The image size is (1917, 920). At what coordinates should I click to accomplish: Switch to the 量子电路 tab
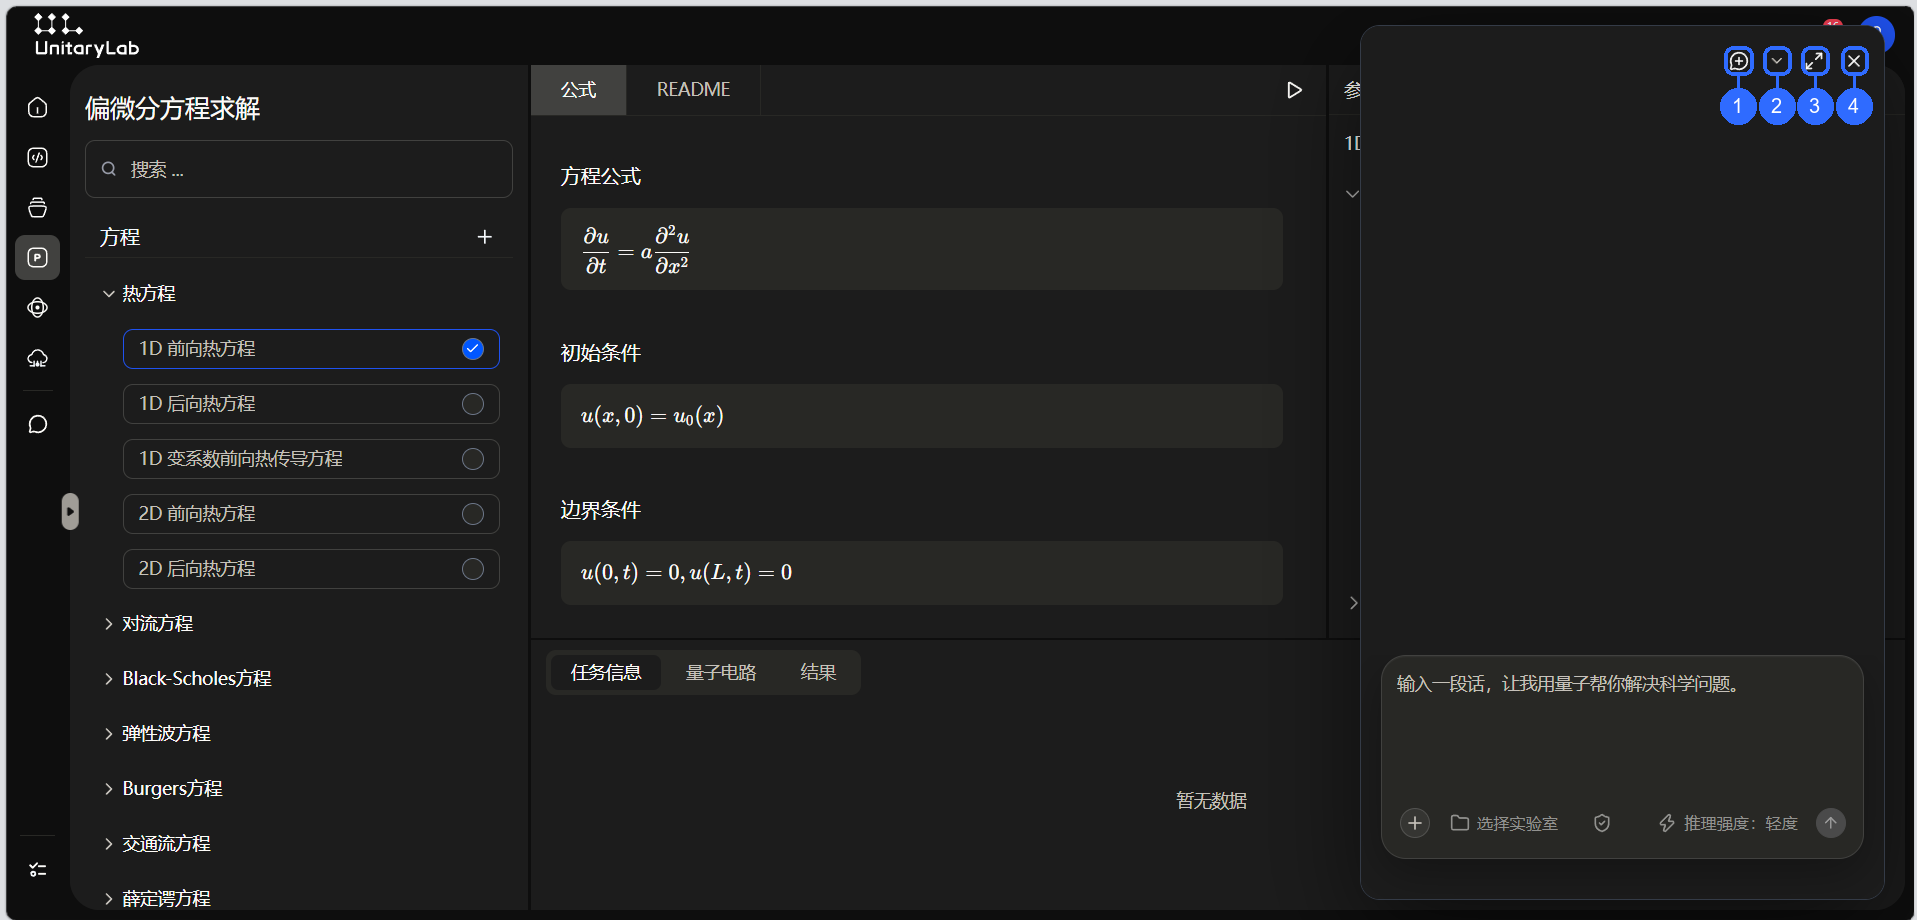click(x=721, y=673)
